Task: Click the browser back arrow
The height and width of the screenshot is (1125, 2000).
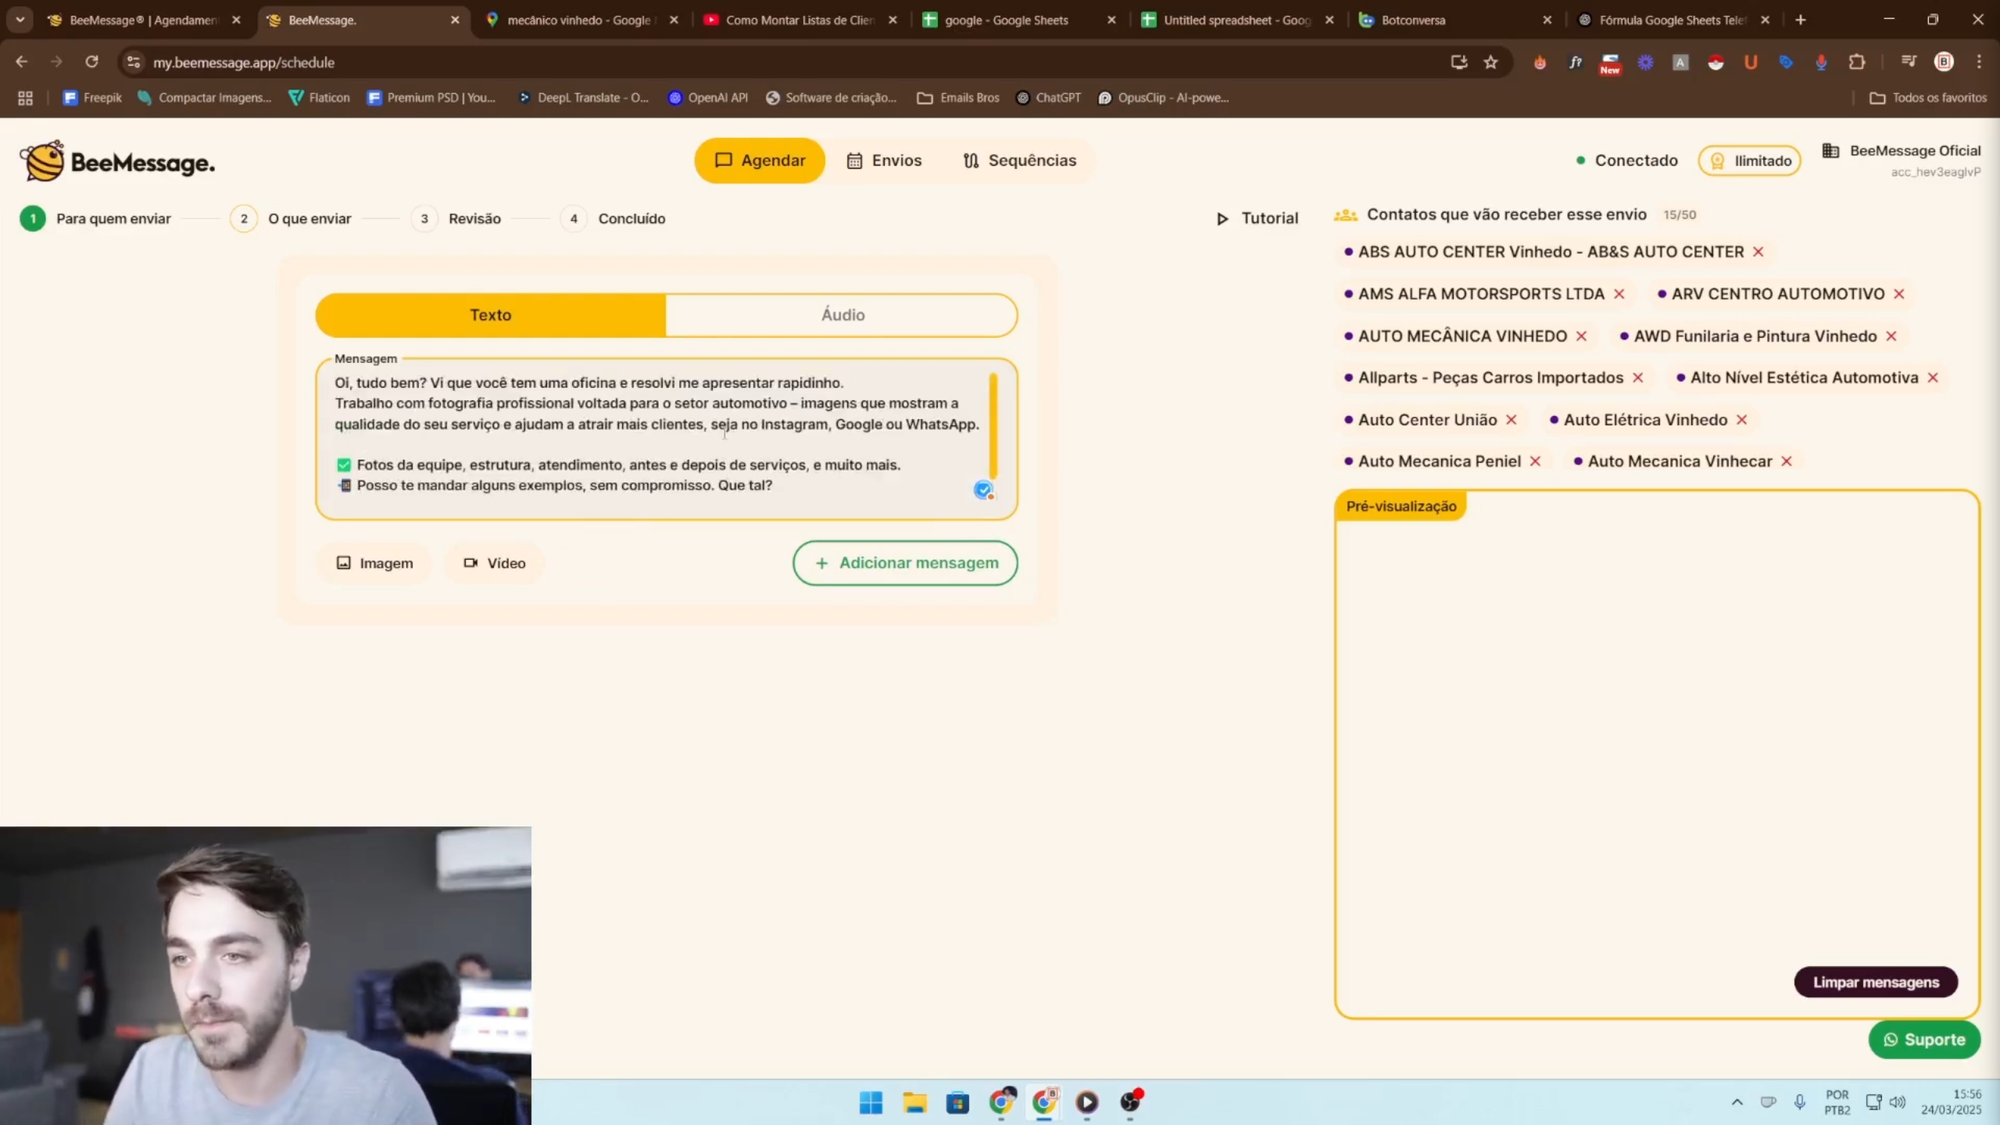Action: tap(22, 62)
